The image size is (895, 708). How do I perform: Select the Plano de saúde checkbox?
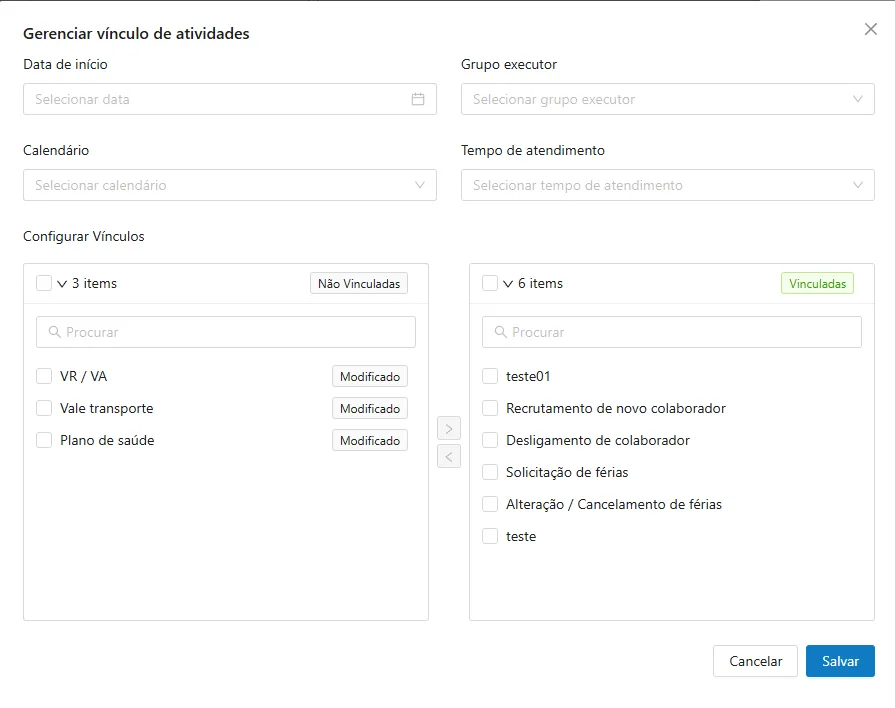click(x=44, y=440)
